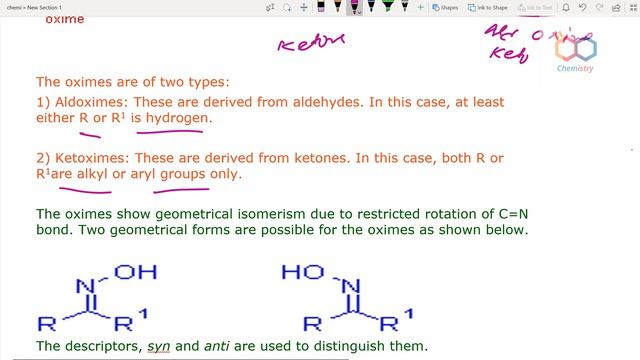The height and width of the screenshot is (360, 640).
Task: Click the Shapes button
Action: (x=445, y=7)
